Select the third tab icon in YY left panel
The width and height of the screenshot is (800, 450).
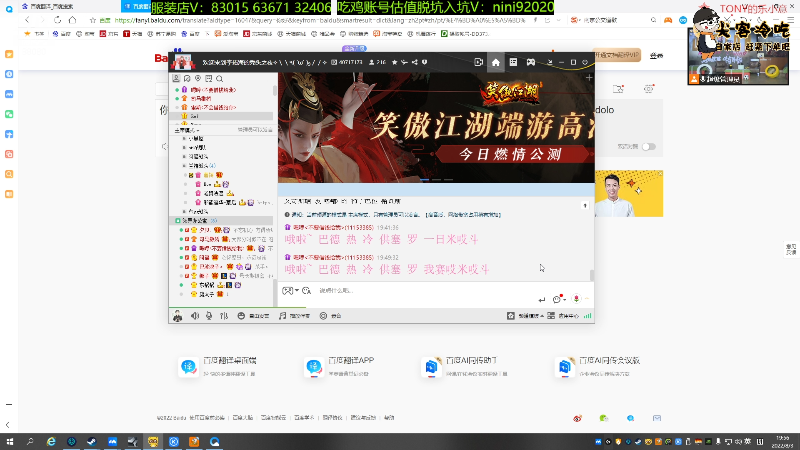[198, 79]
